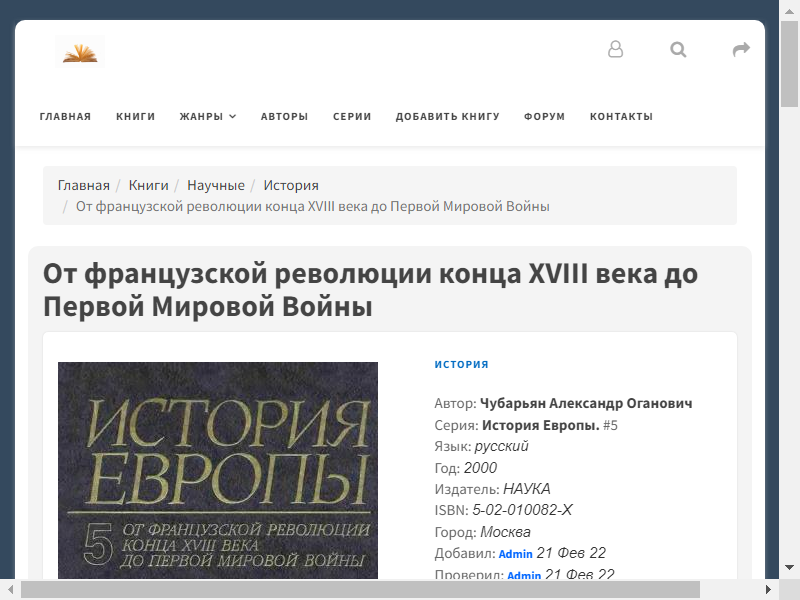The height and width of the screenshot is (600, 800).
Task: Click the horizontal scrollbar left arrow
Action: [10, 590]
